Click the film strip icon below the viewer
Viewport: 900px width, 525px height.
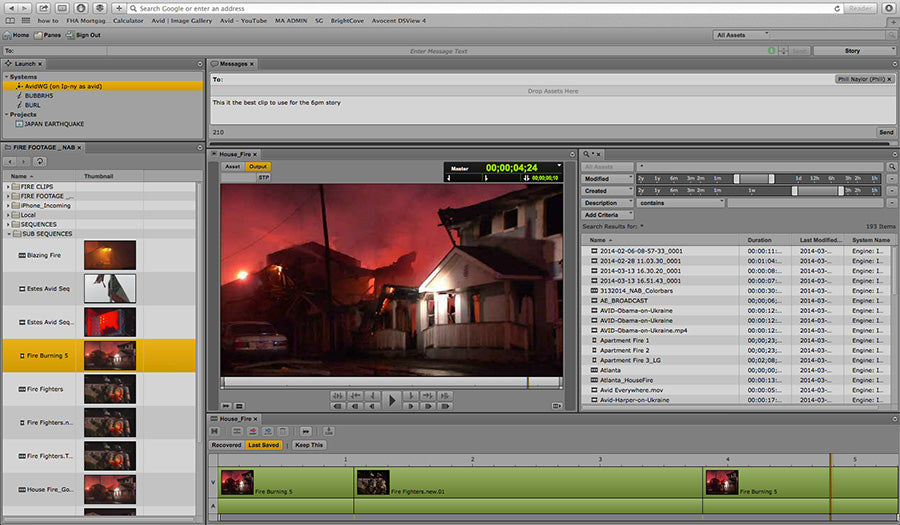pyautogui.click(x=240, y=406)
